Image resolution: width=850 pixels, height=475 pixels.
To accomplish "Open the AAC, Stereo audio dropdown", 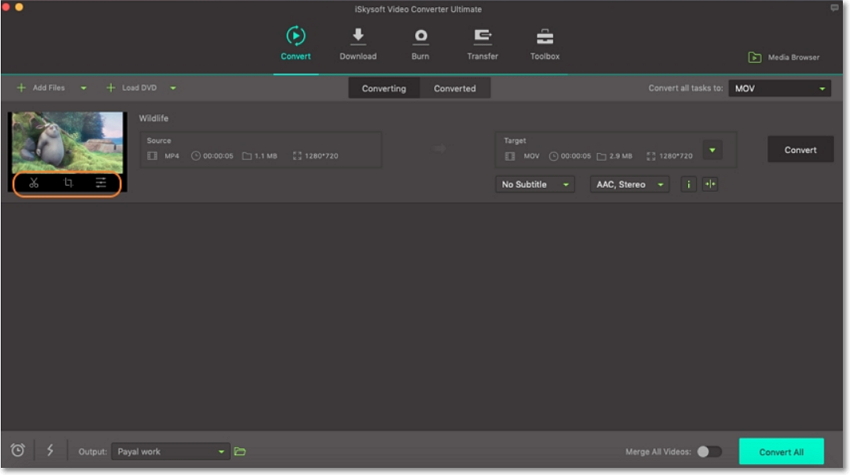I will coord(628,184).
